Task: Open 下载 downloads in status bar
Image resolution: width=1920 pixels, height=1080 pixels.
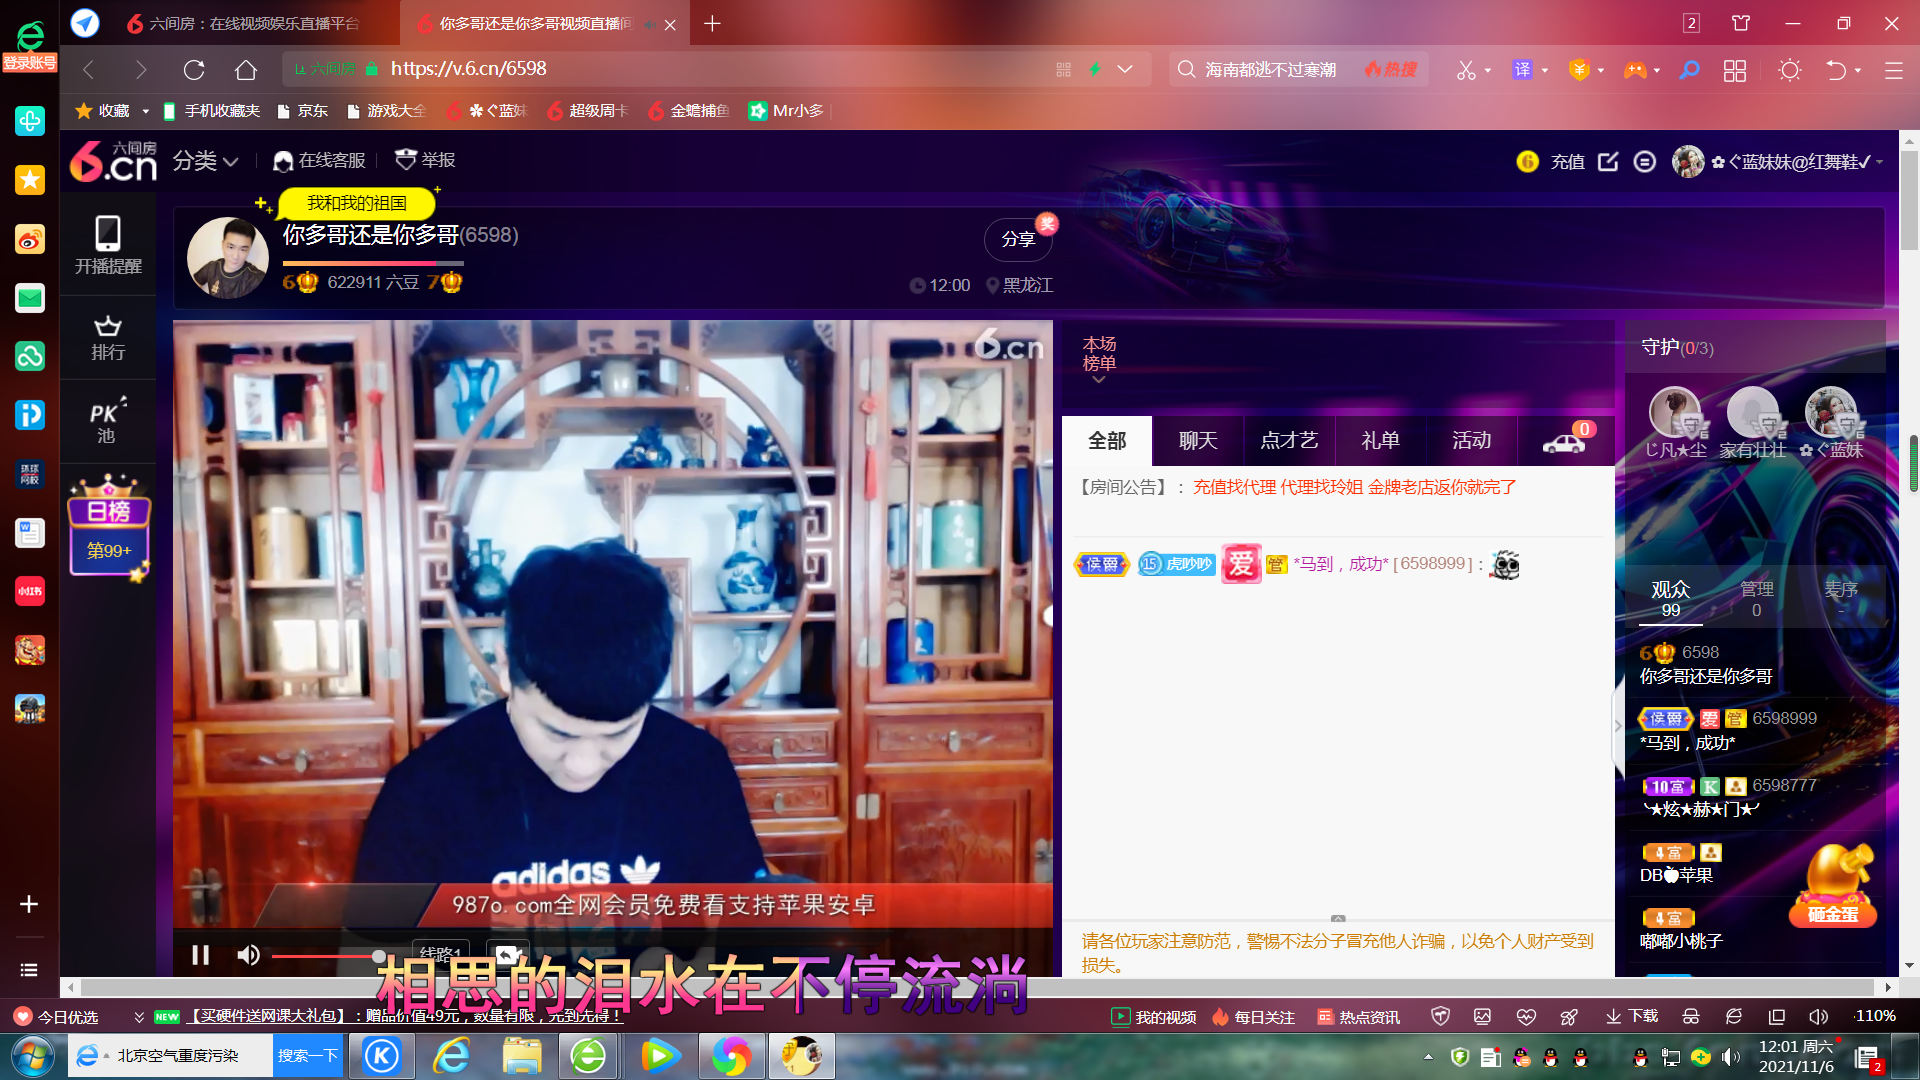Action: click(x=1632, y=1016)
